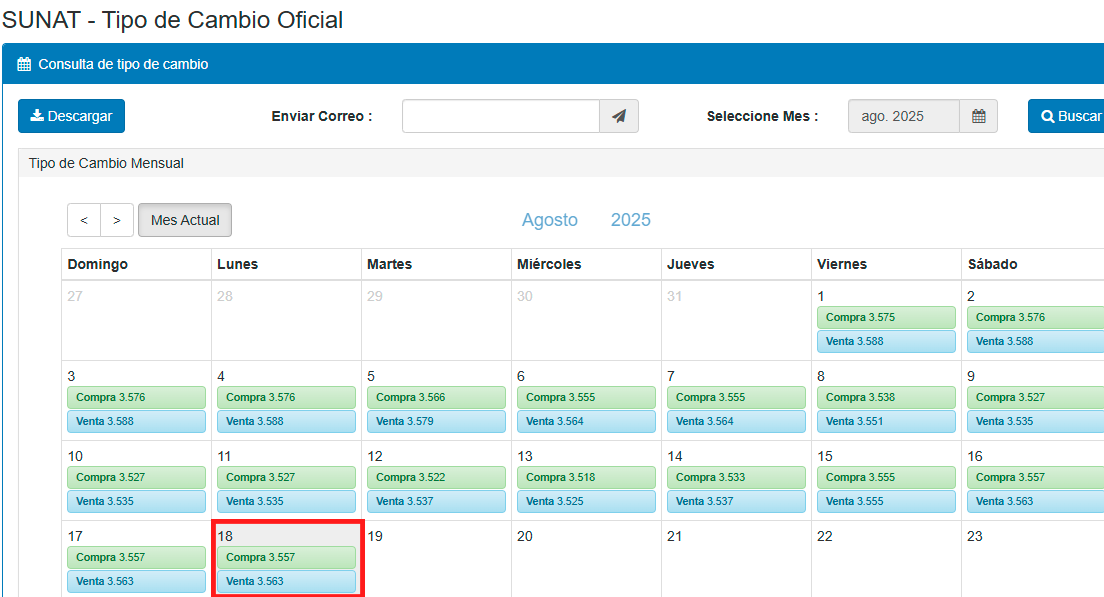Select Venta 3.563 on Sunday 17
The width and height of the screenshot is (1104, 597).
click(137, 582)
